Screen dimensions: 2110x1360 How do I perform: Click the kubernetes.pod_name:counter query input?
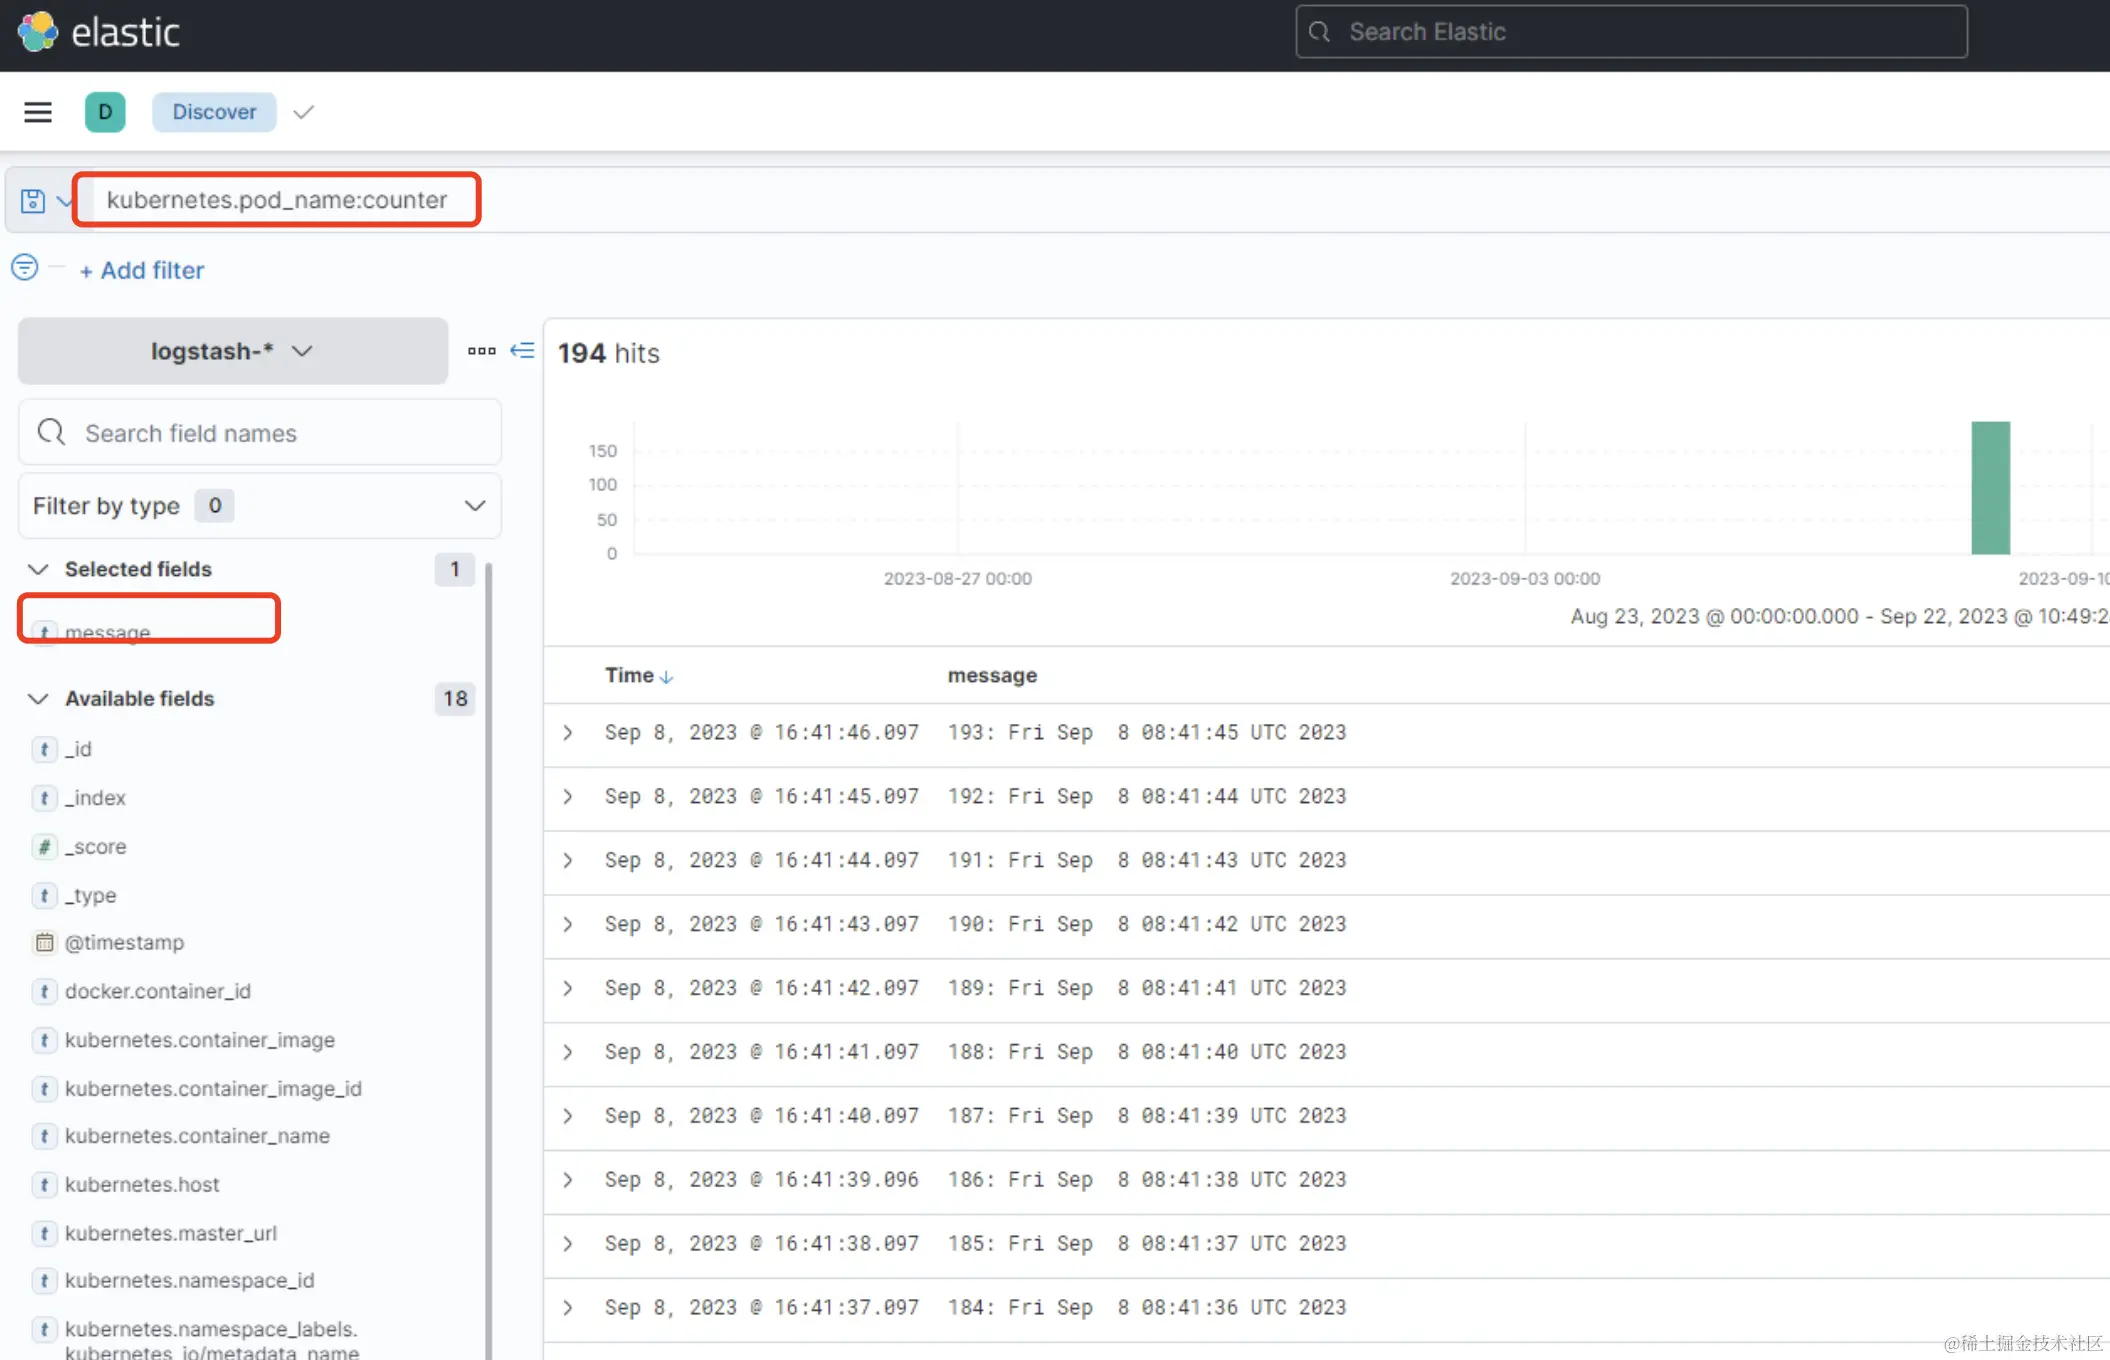coord(277,200)
